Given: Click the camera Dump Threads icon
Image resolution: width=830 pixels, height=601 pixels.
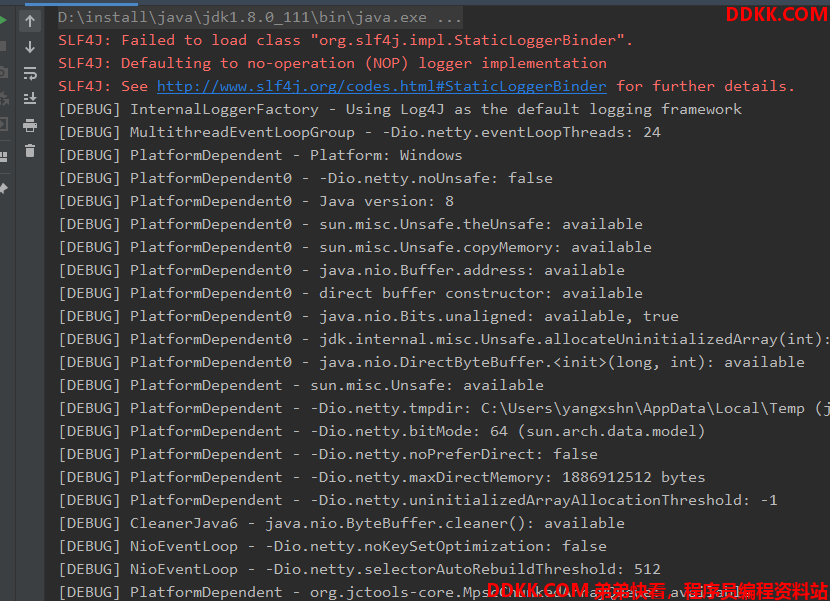Looking at the screenshot, I should pos(3,72).
